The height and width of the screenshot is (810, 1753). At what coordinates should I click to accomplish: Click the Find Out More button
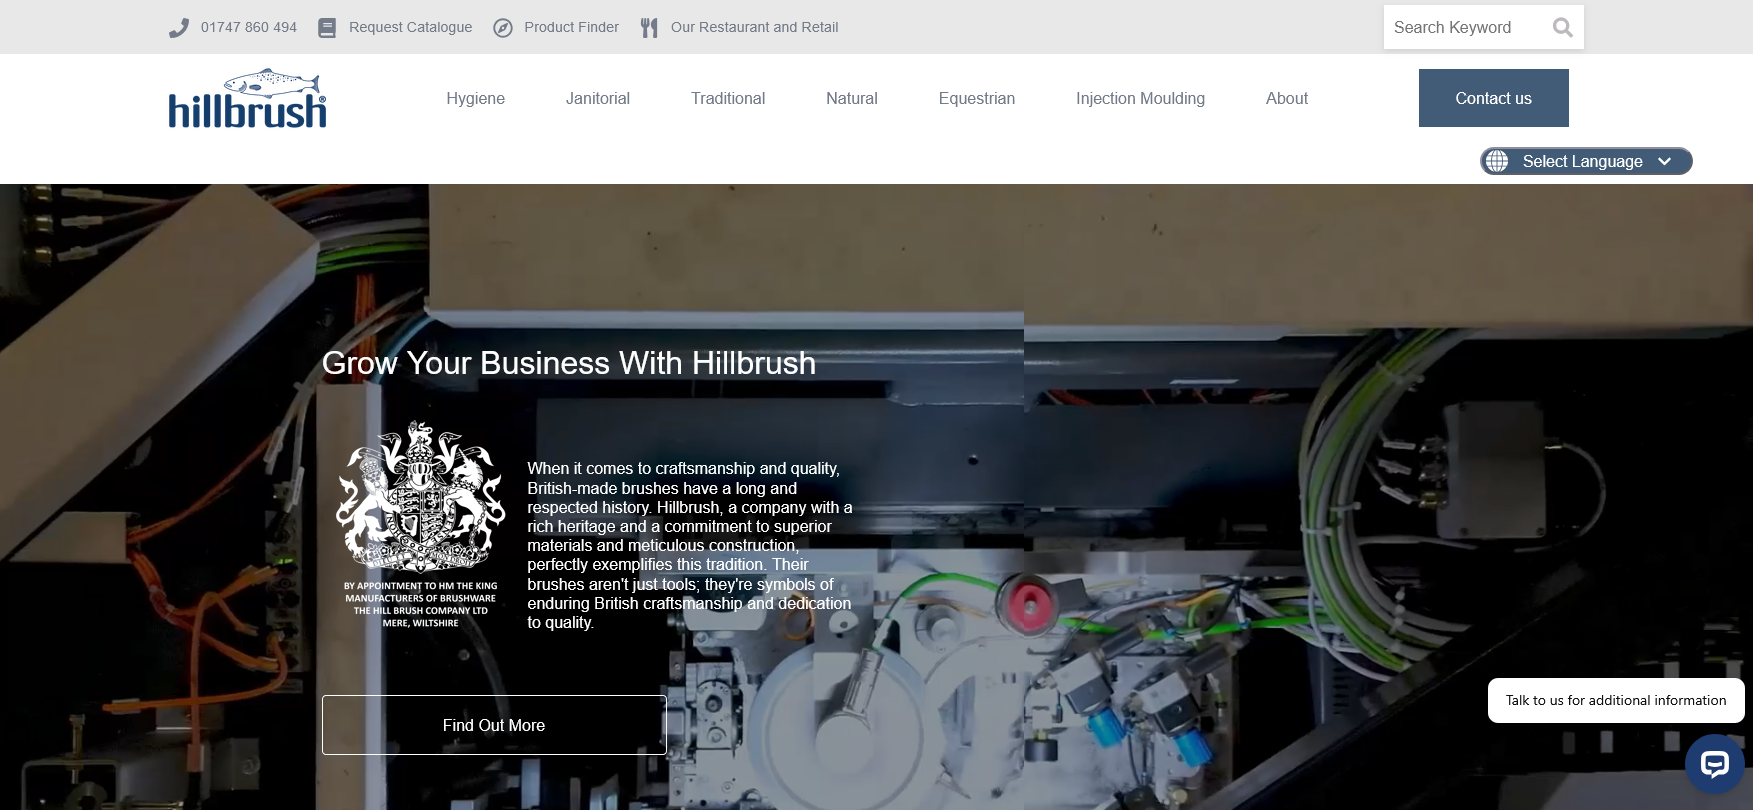pyautogui.click(x=494, y=725)
